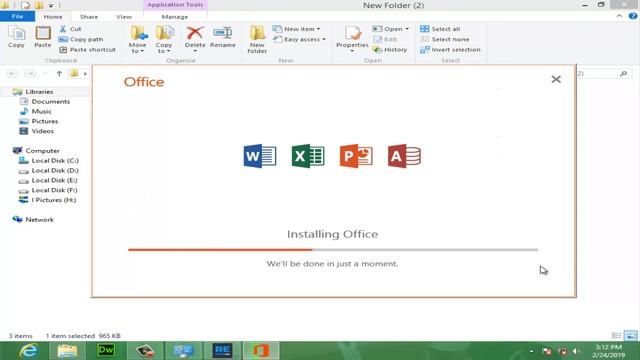Select Libraries in navigation pane
Viewport: 640px width, 360px height.
point(39,91)
